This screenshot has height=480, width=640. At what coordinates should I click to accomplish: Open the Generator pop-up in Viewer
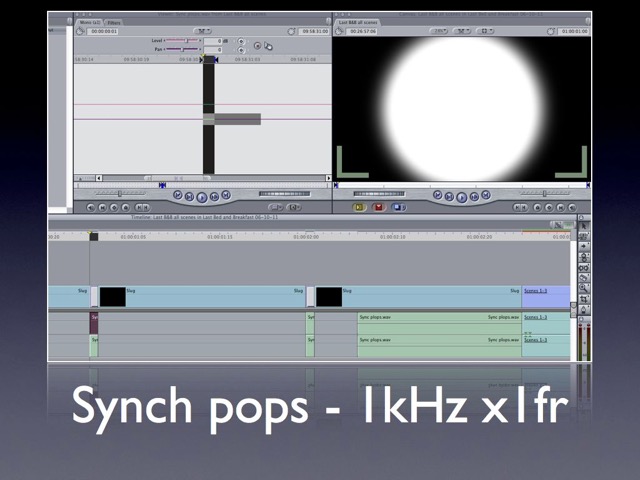tap(293, 207)
